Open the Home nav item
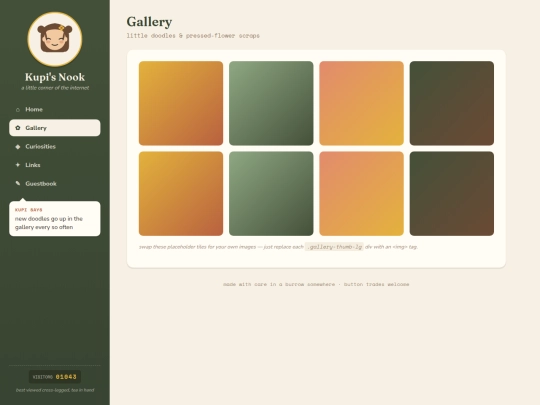Image resolution: width=540 pixels, height=405 pixels. [x=55, y=110]
